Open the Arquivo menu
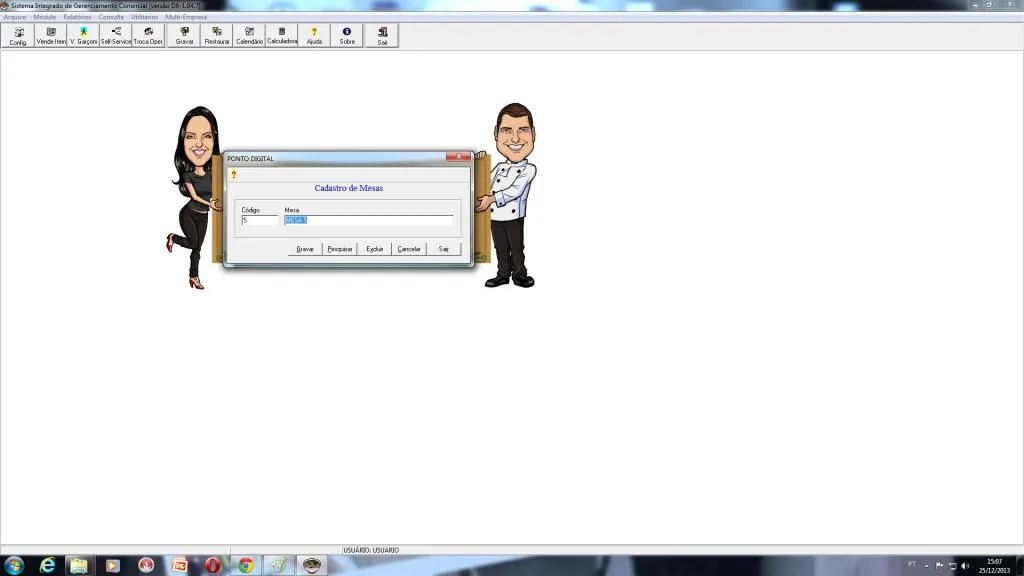 pos(15,17)
